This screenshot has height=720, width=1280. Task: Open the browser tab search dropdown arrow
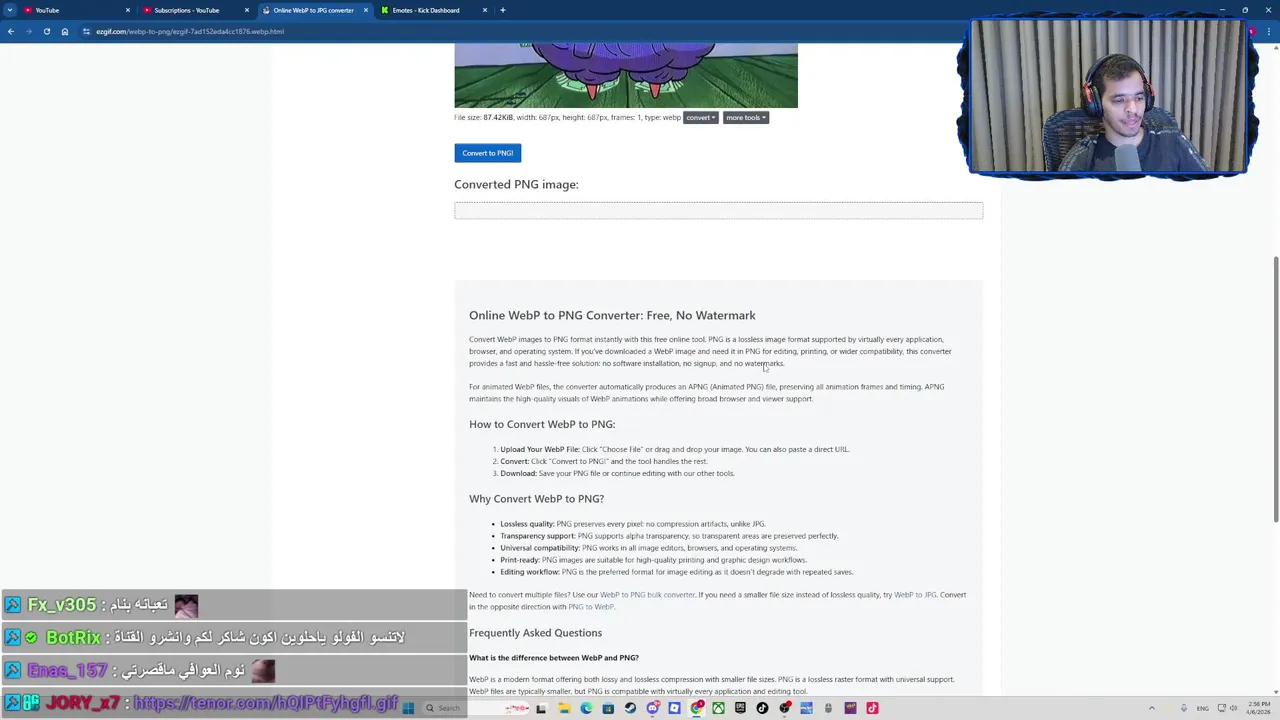pyautogui.click(x=10, y=10)
